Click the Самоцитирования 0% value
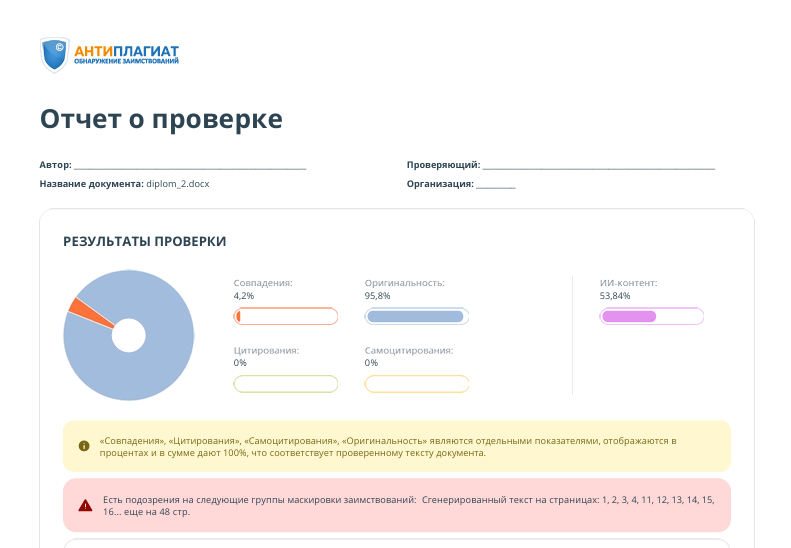The width and height of the screenshot is (791, 548). click(371, 363)
